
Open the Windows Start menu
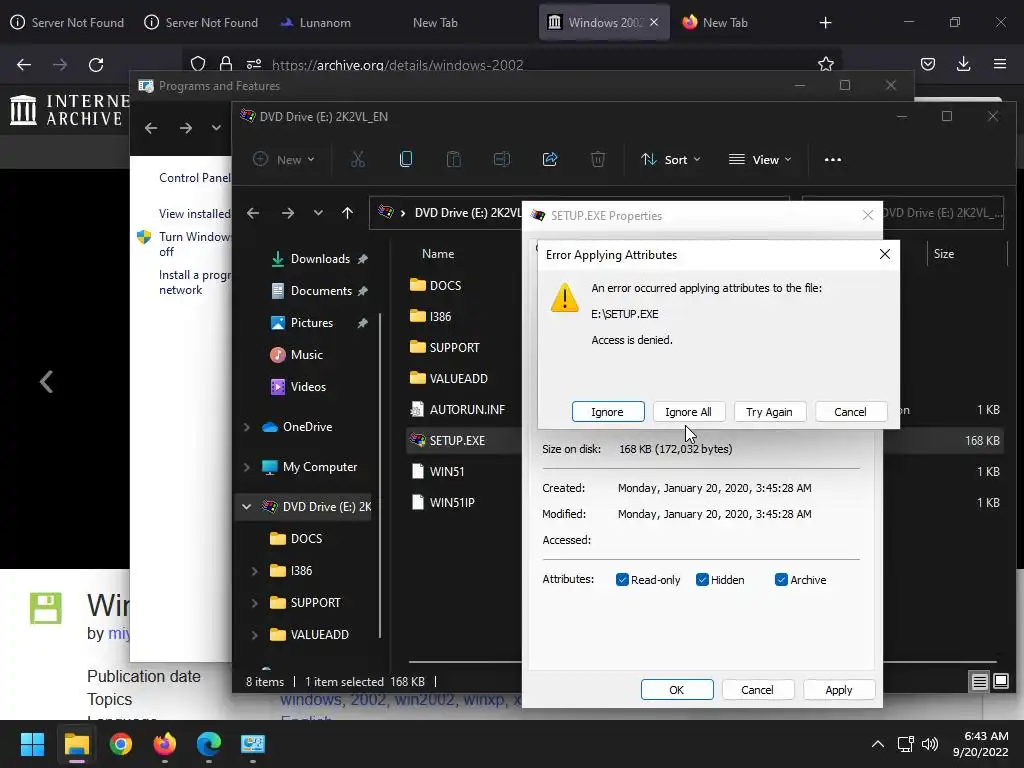(32, 744)
